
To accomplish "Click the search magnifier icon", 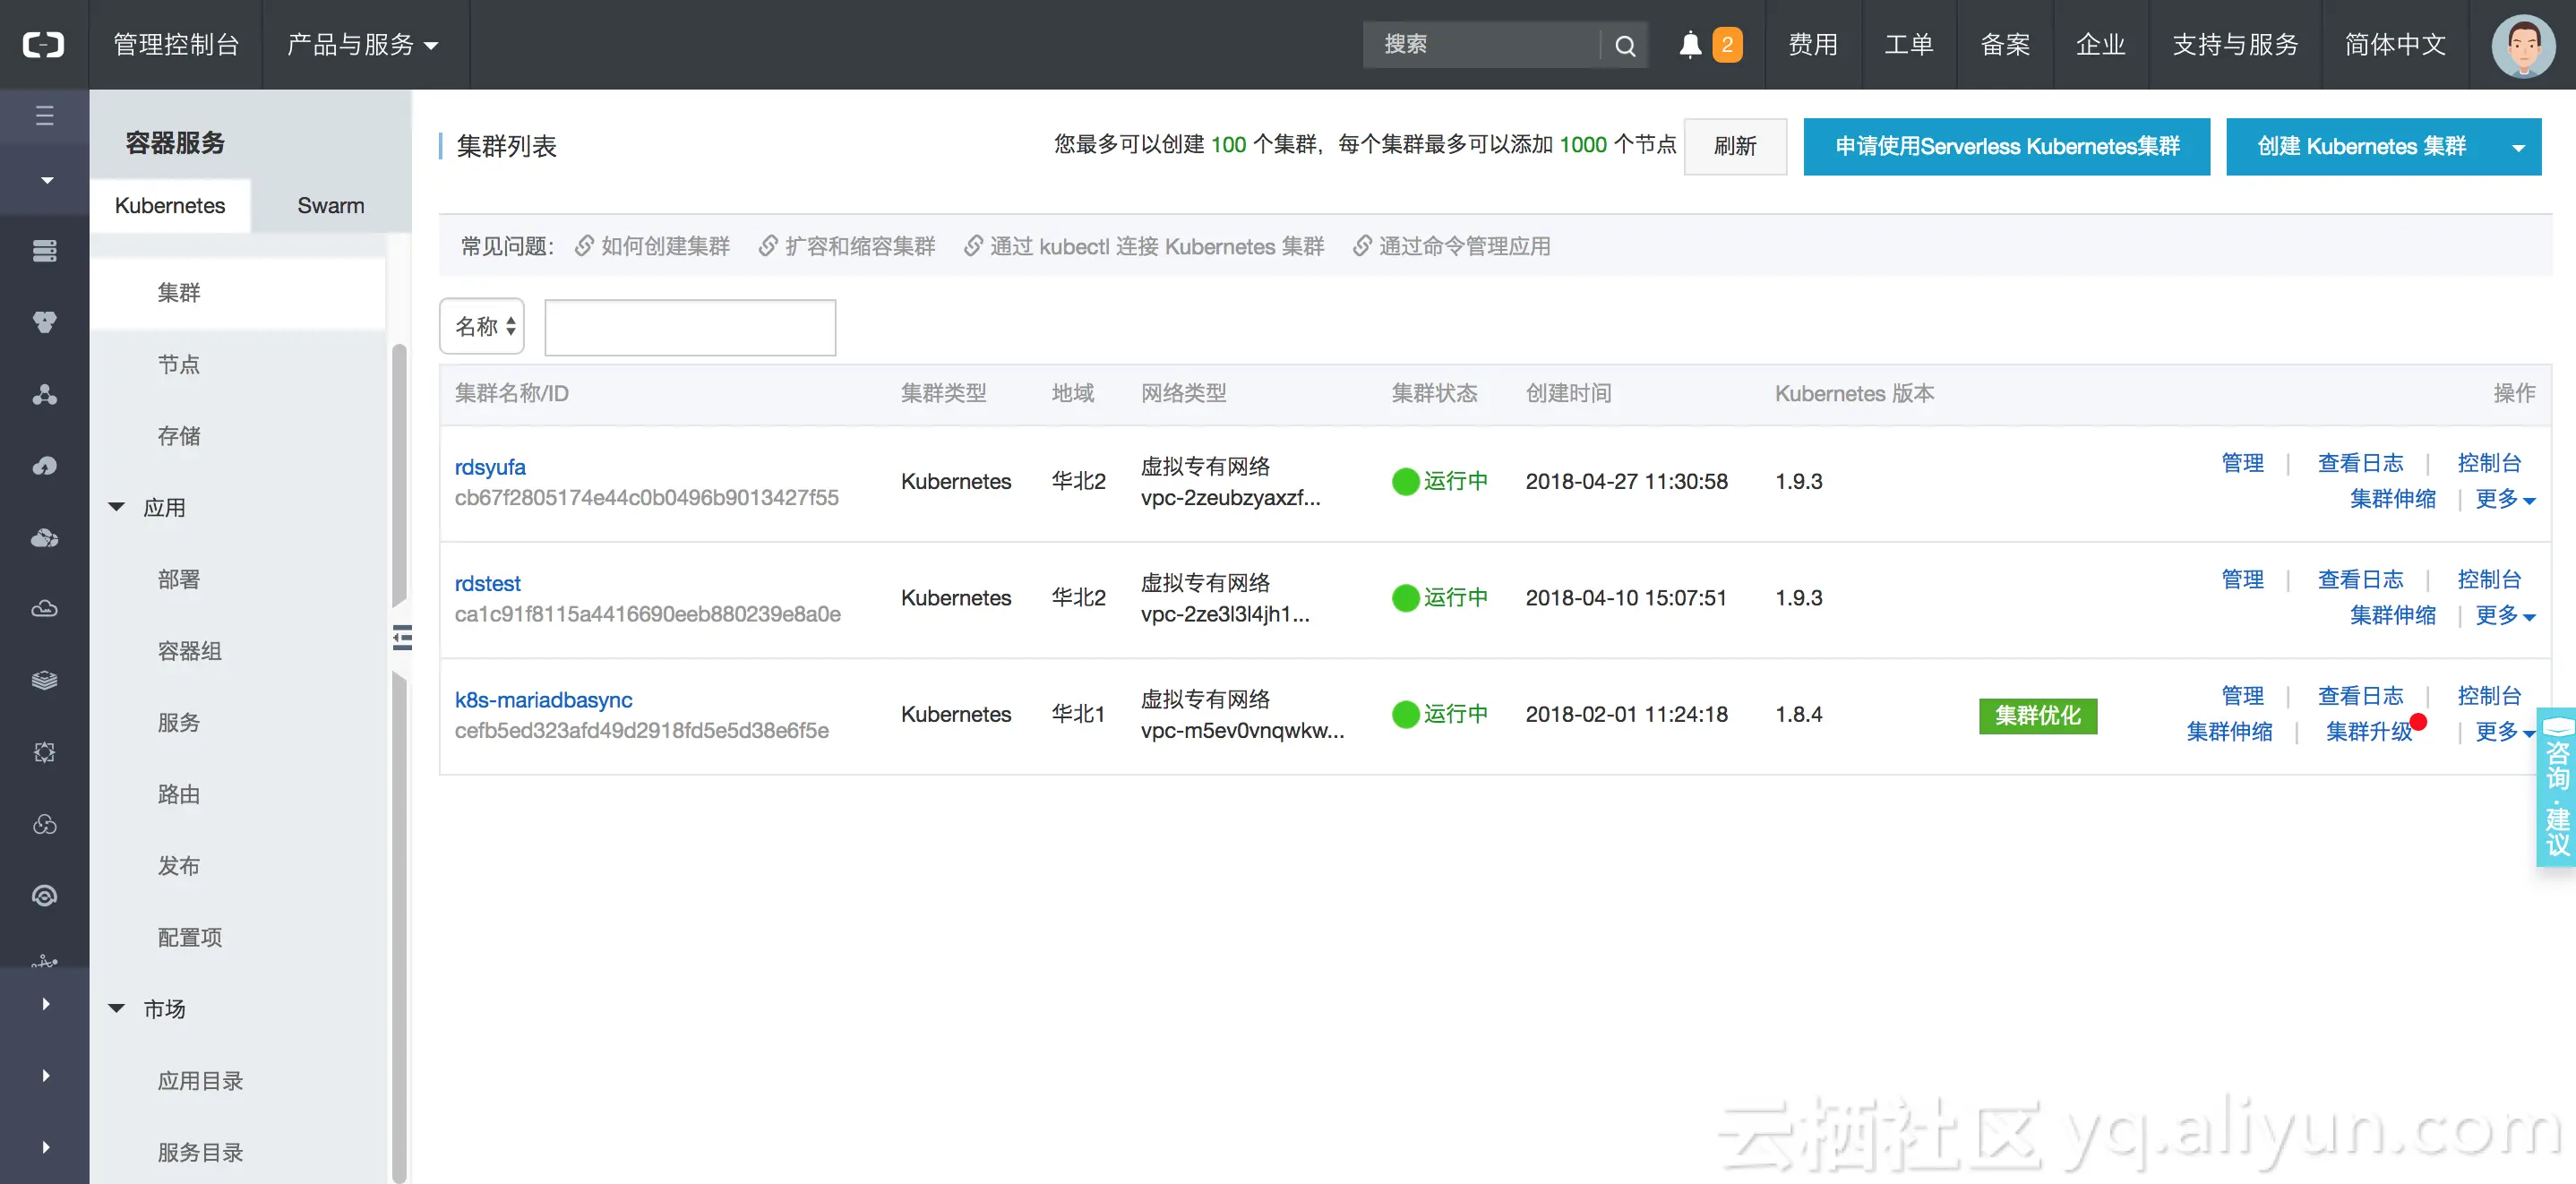I will (1625, 45).
